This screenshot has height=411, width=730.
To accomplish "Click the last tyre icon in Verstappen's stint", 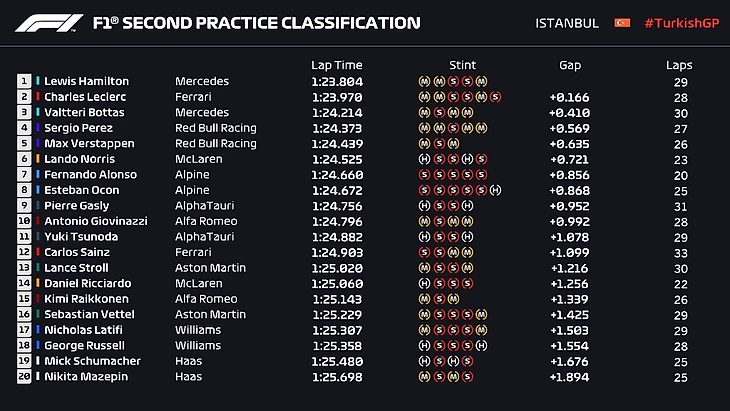I will pos(453,143).
